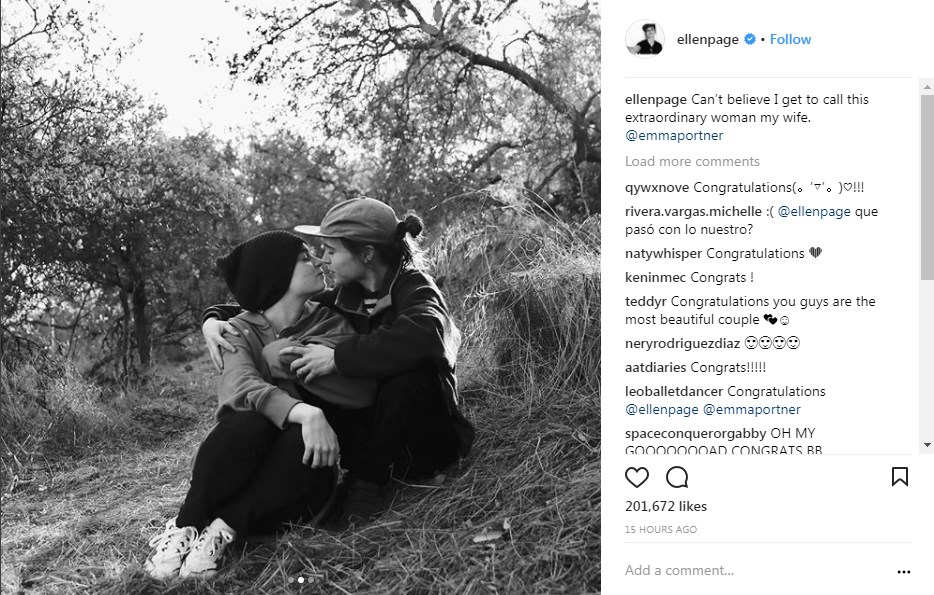
Task: Click the comments scrollbar thumb
Action: point(927,187)
